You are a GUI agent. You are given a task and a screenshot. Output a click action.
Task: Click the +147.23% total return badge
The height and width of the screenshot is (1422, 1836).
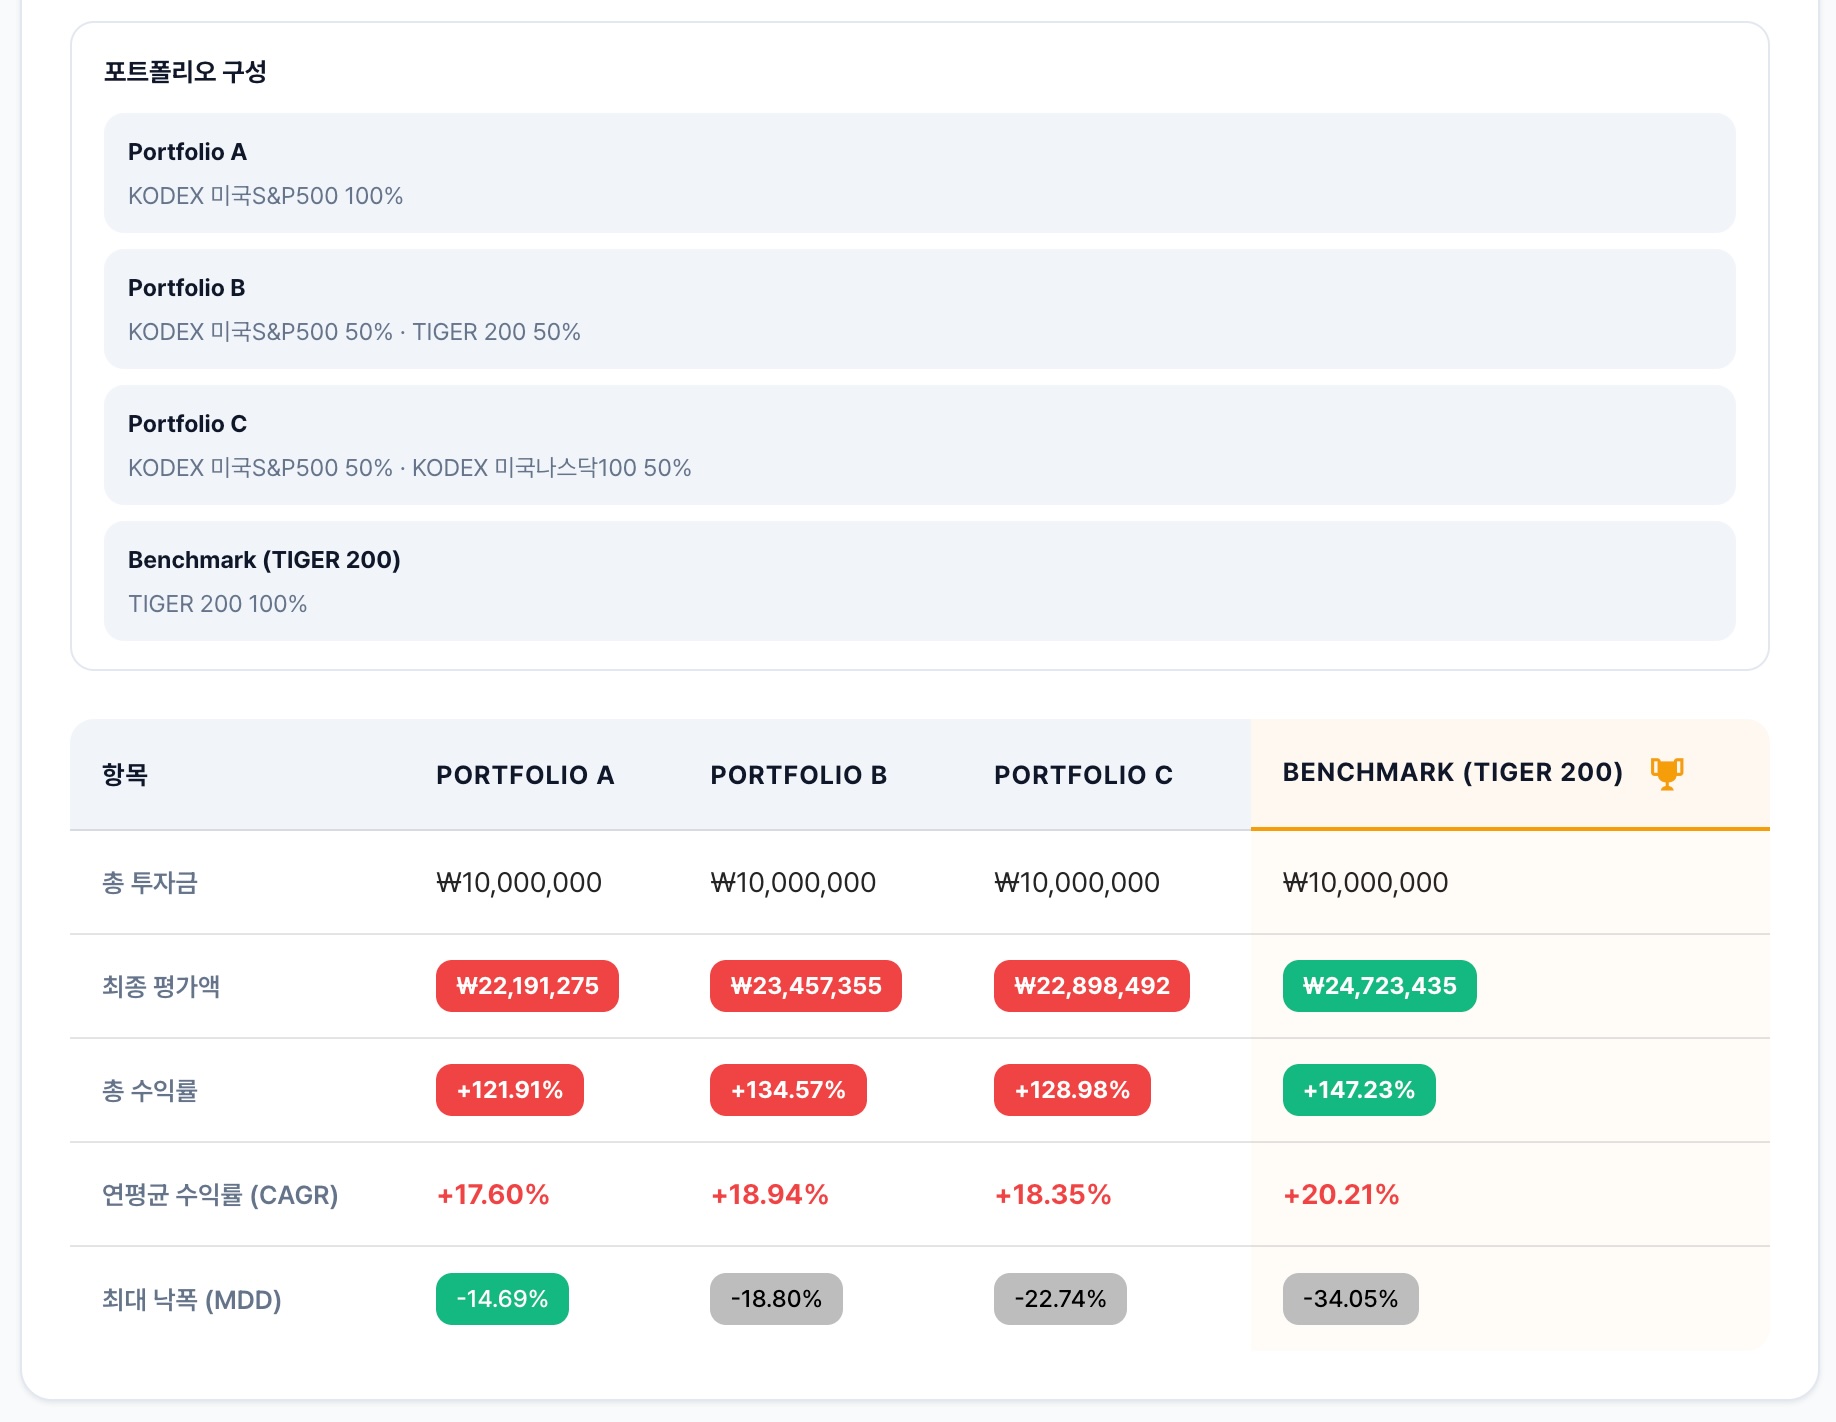pos(1358,1090)
